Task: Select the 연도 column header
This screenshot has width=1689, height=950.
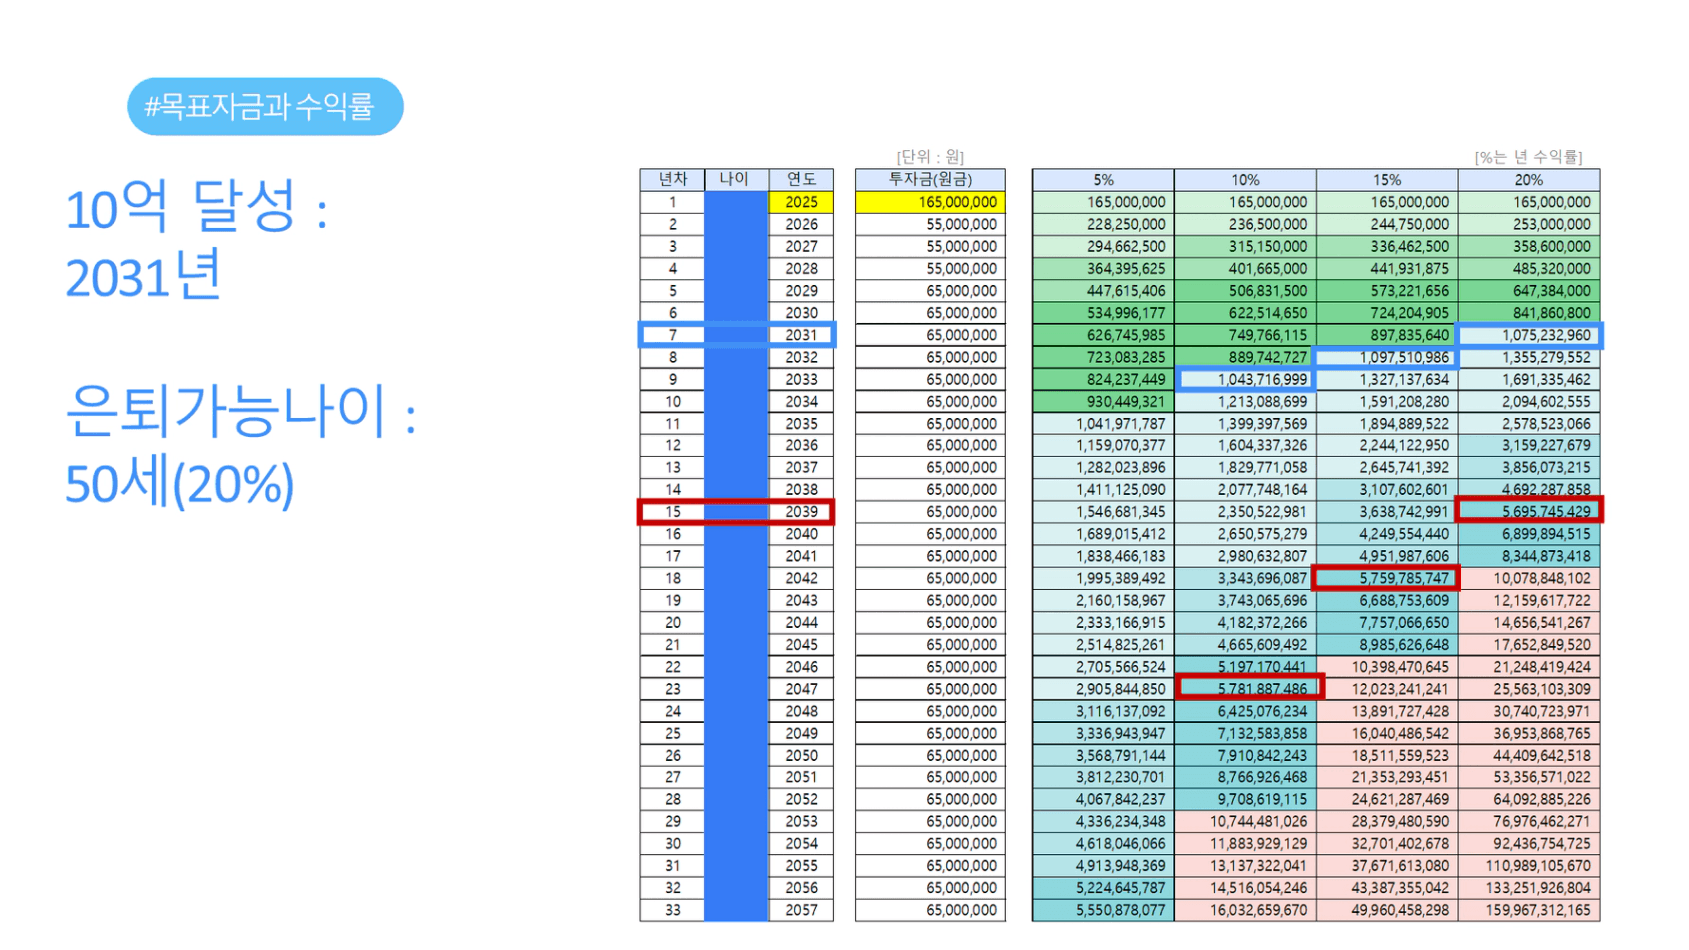Action: tap(801, 179)
